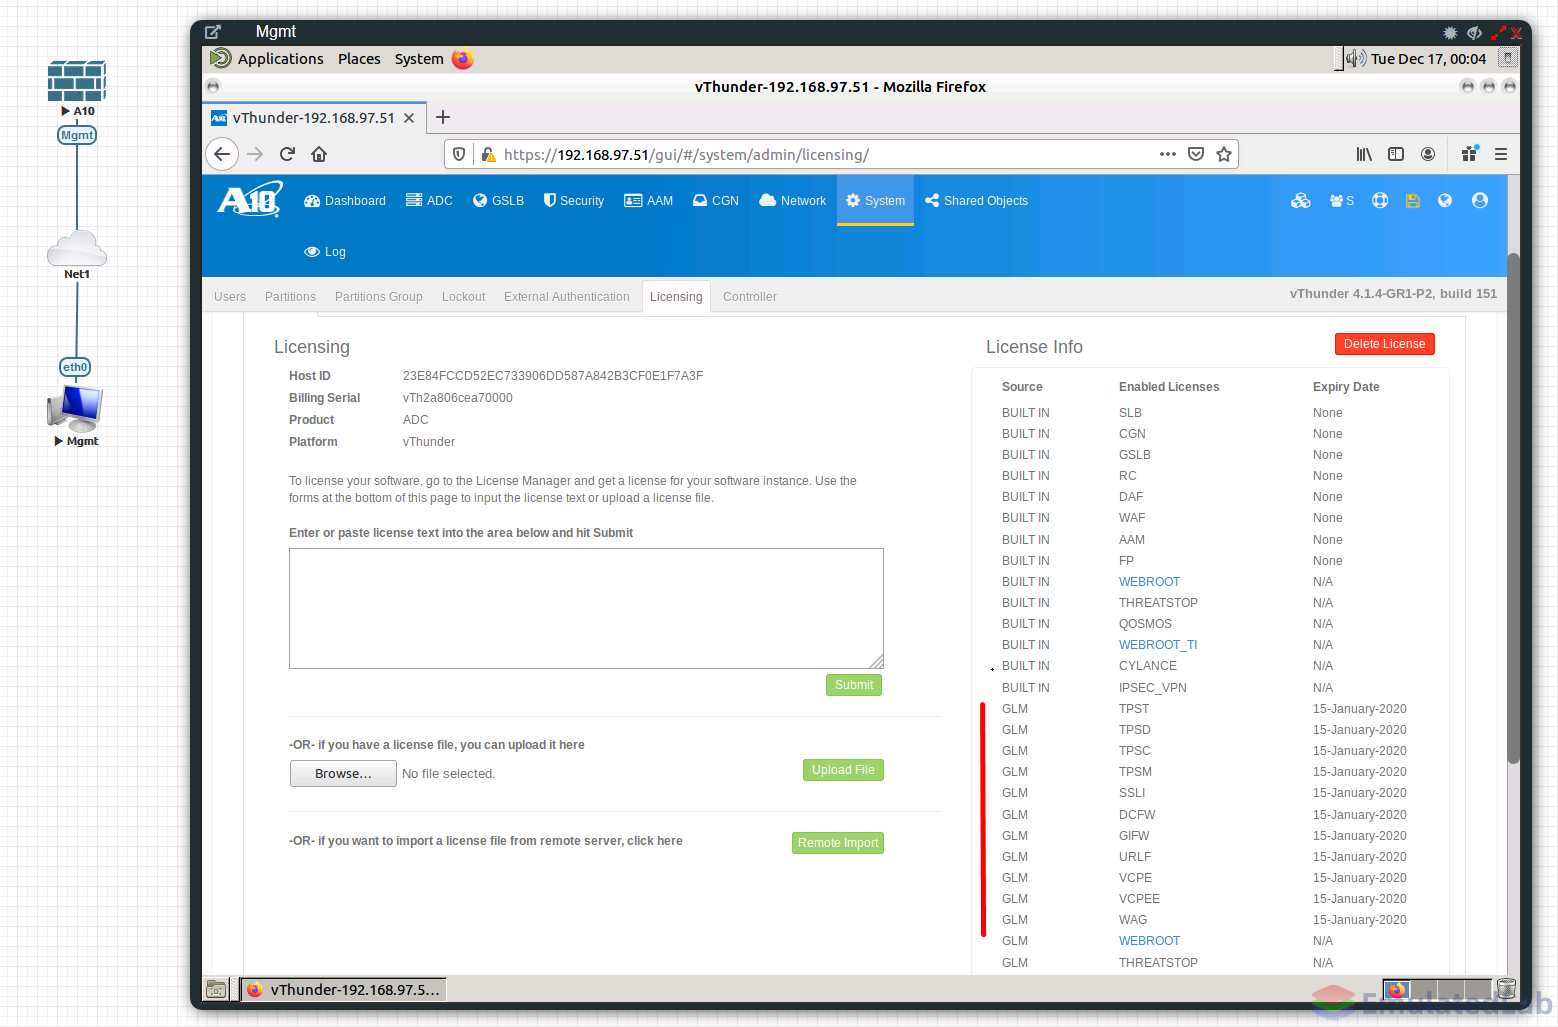Click the volume speaker icon in top panel
This screenshot has height=1027, width=1558.
click(1355, 58)
